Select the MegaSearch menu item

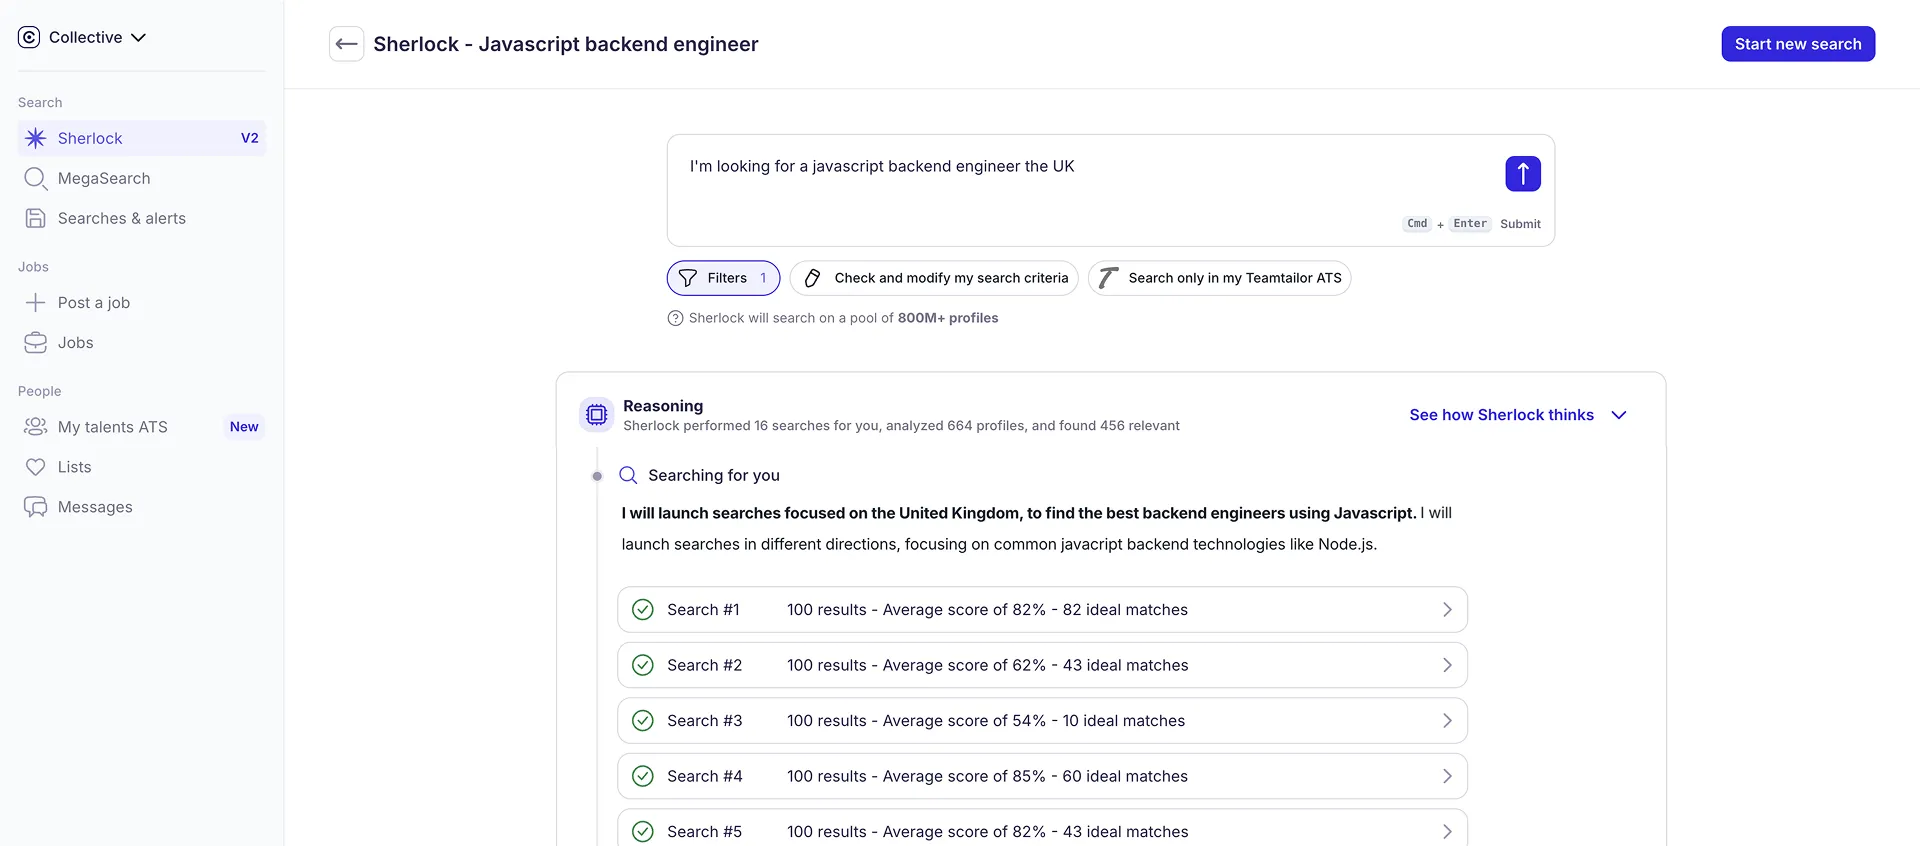click(x=142, y=178)
